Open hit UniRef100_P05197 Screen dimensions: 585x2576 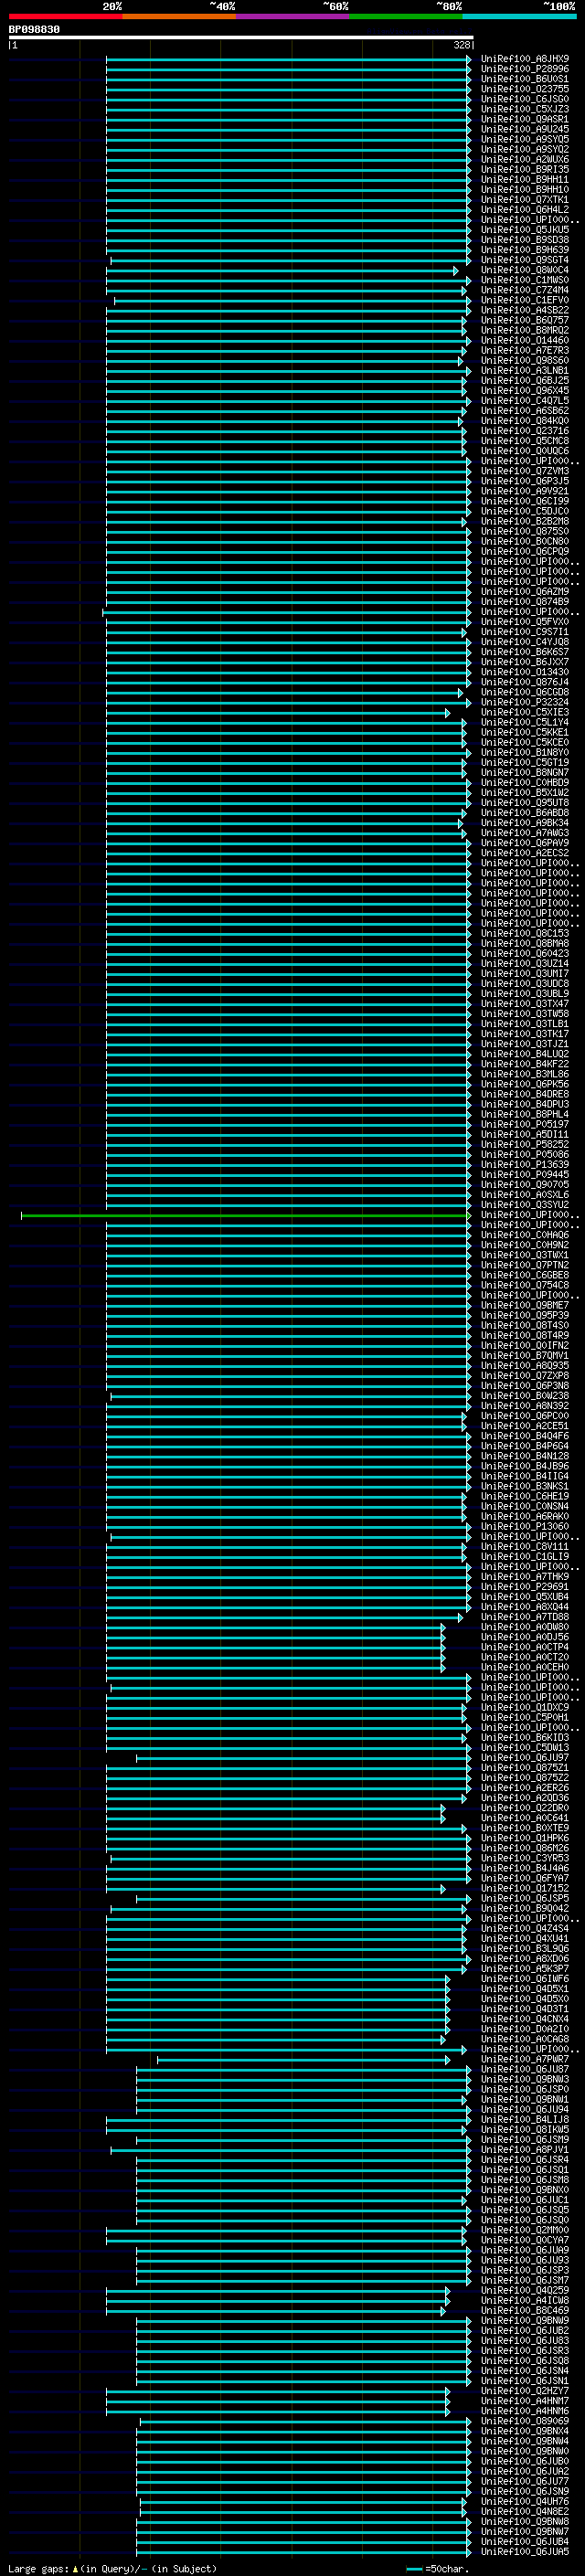pos(525,1124)
